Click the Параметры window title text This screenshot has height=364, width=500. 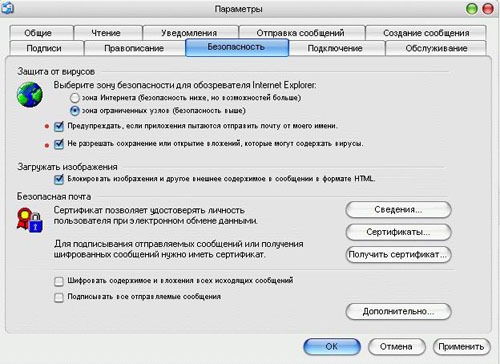pyautogui.click(x=239, y=9)
